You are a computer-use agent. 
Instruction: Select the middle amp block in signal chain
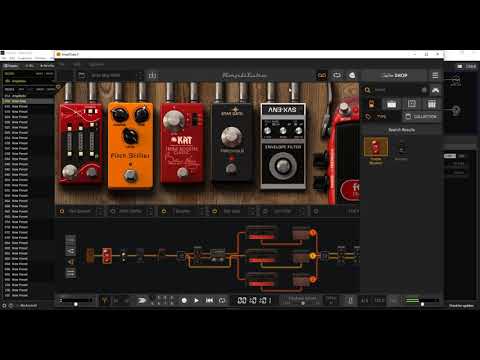coord(262,256)
